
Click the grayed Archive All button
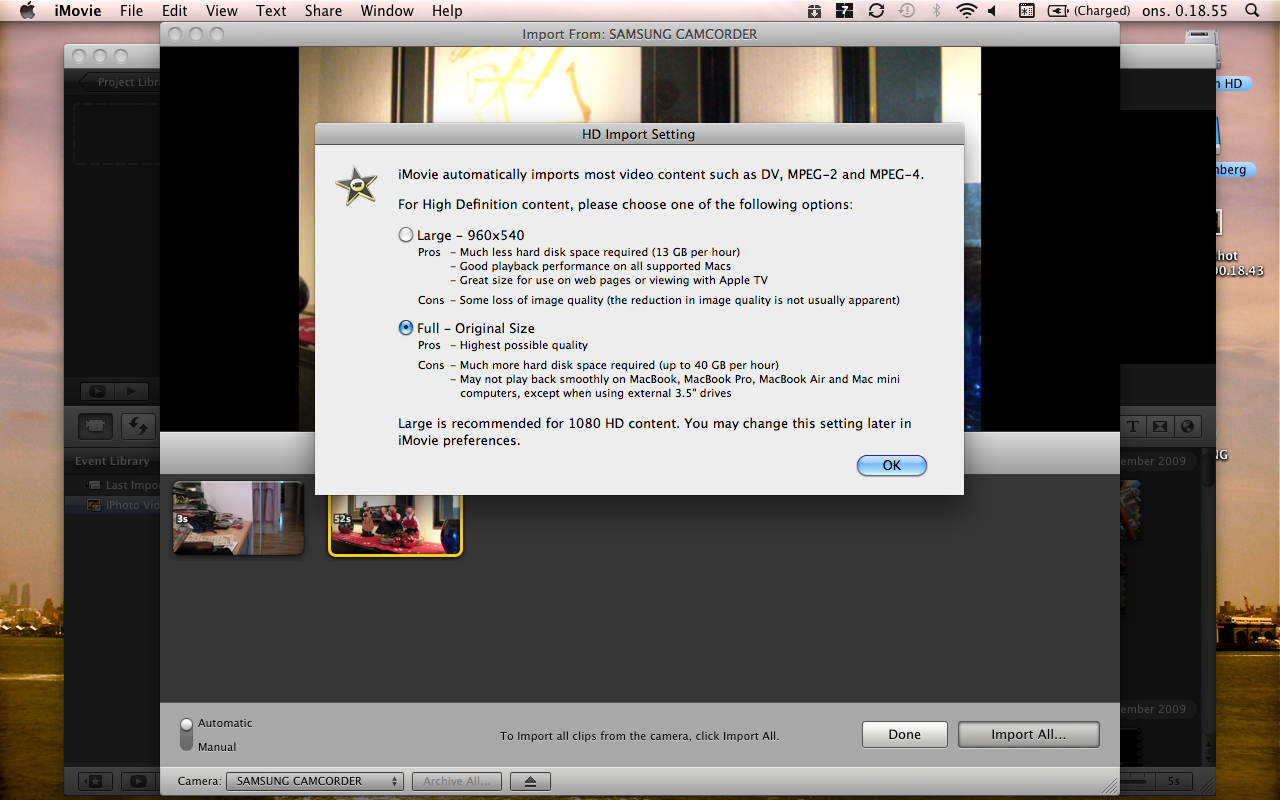point(456,781)
